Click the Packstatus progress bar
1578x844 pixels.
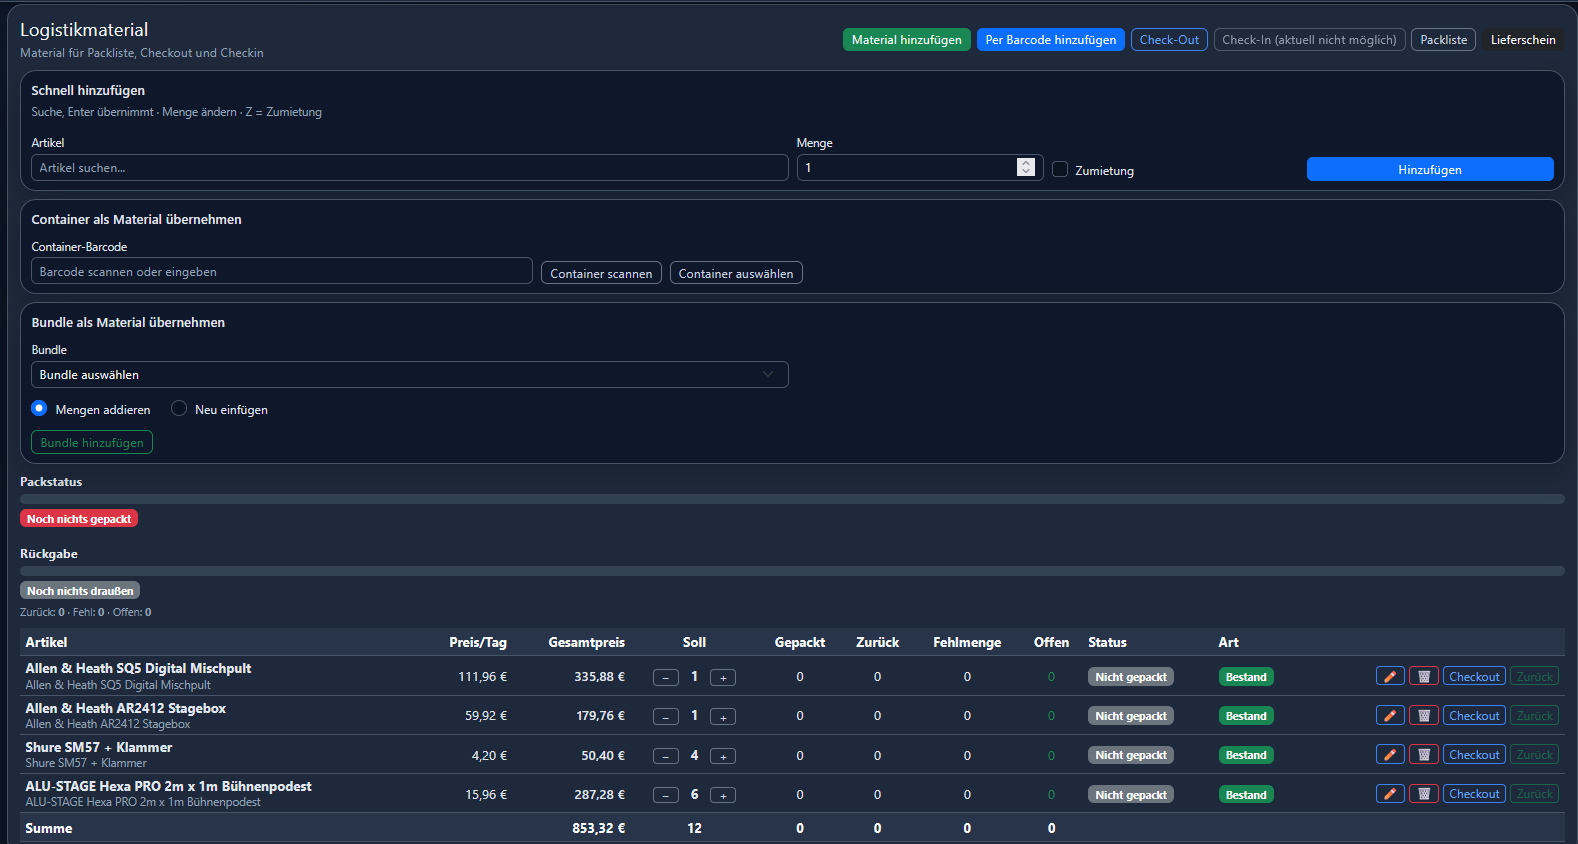coord(792,498)
